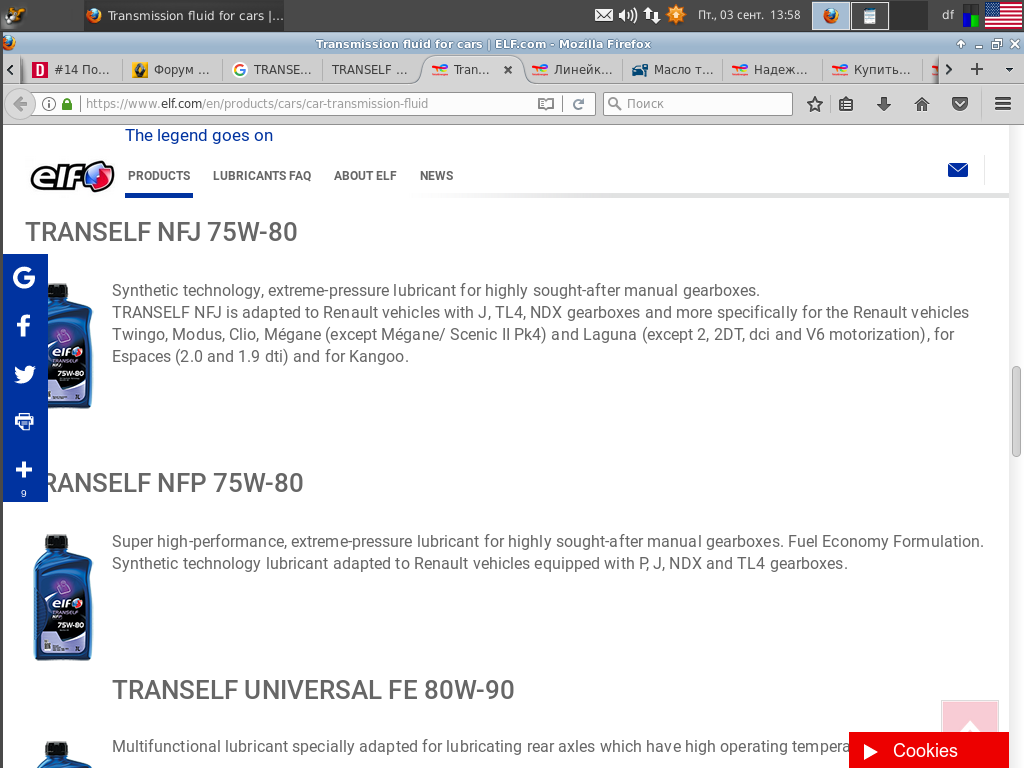Open network connections tray icon
Viewport: 1024px width, 768px height.
pos(652,15)
